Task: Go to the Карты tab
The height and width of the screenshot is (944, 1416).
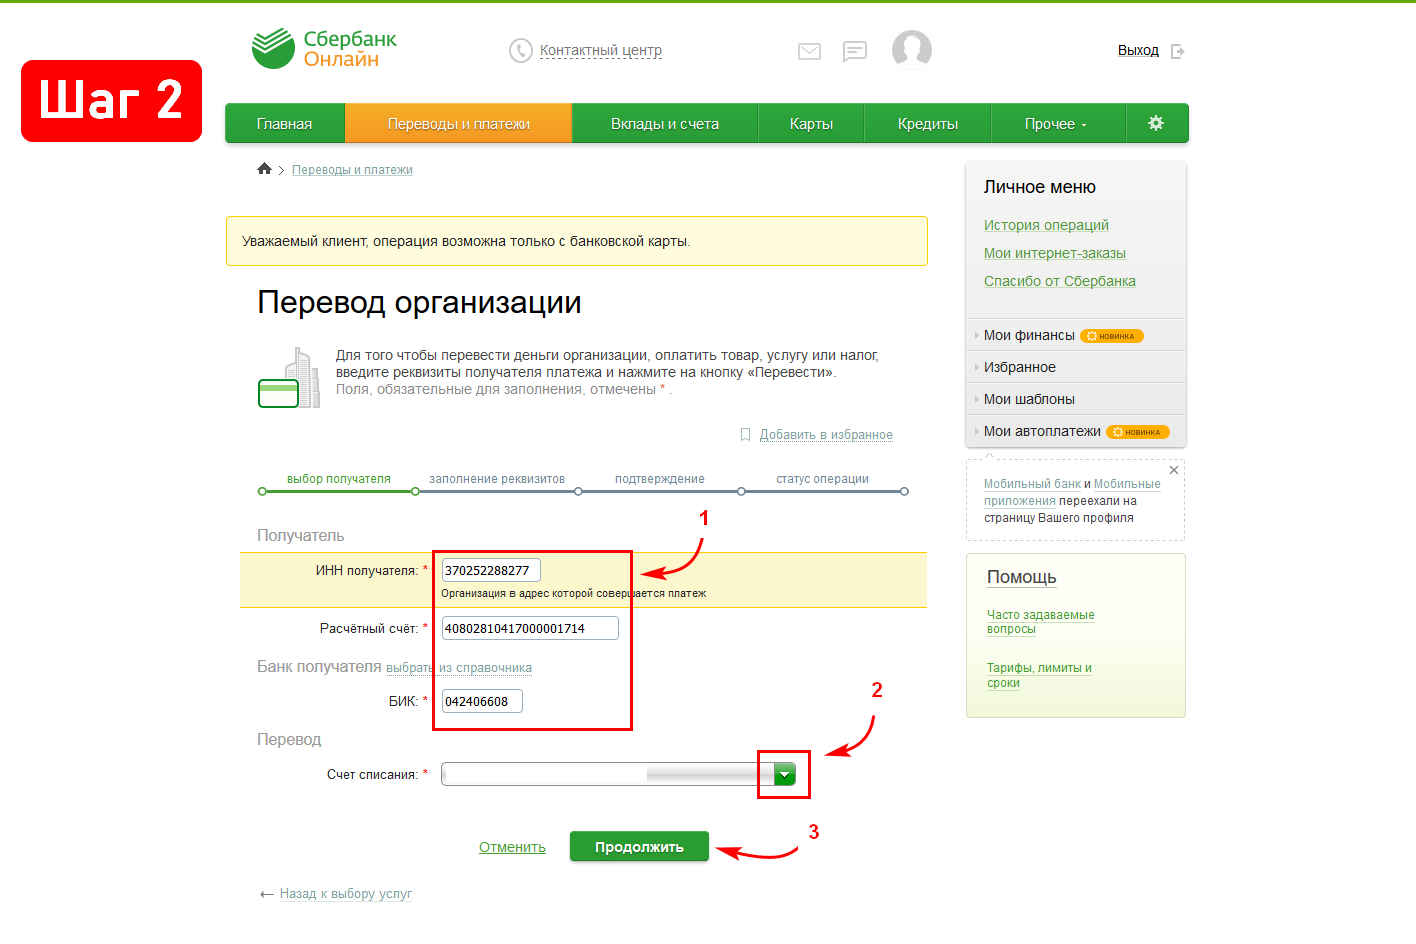Action: [x=811, y=124]
